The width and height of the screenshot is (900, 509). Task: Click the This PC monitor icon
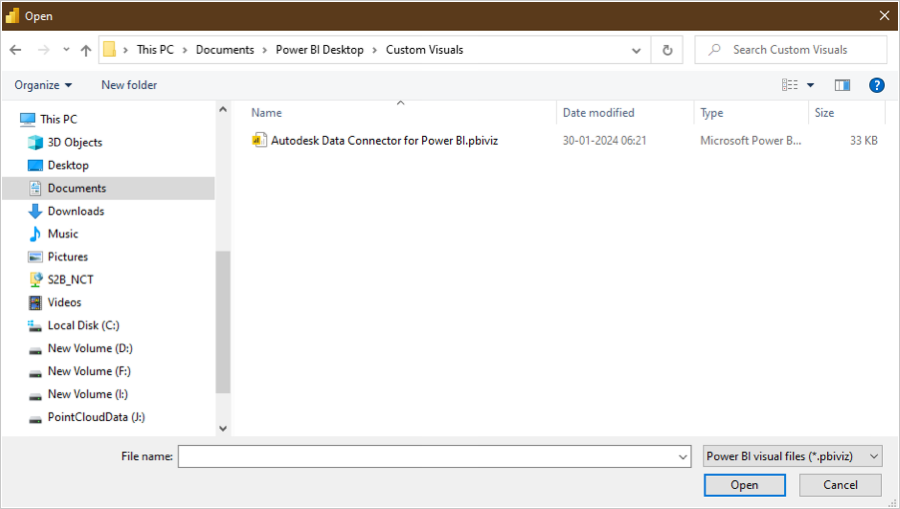pos(28,119)
